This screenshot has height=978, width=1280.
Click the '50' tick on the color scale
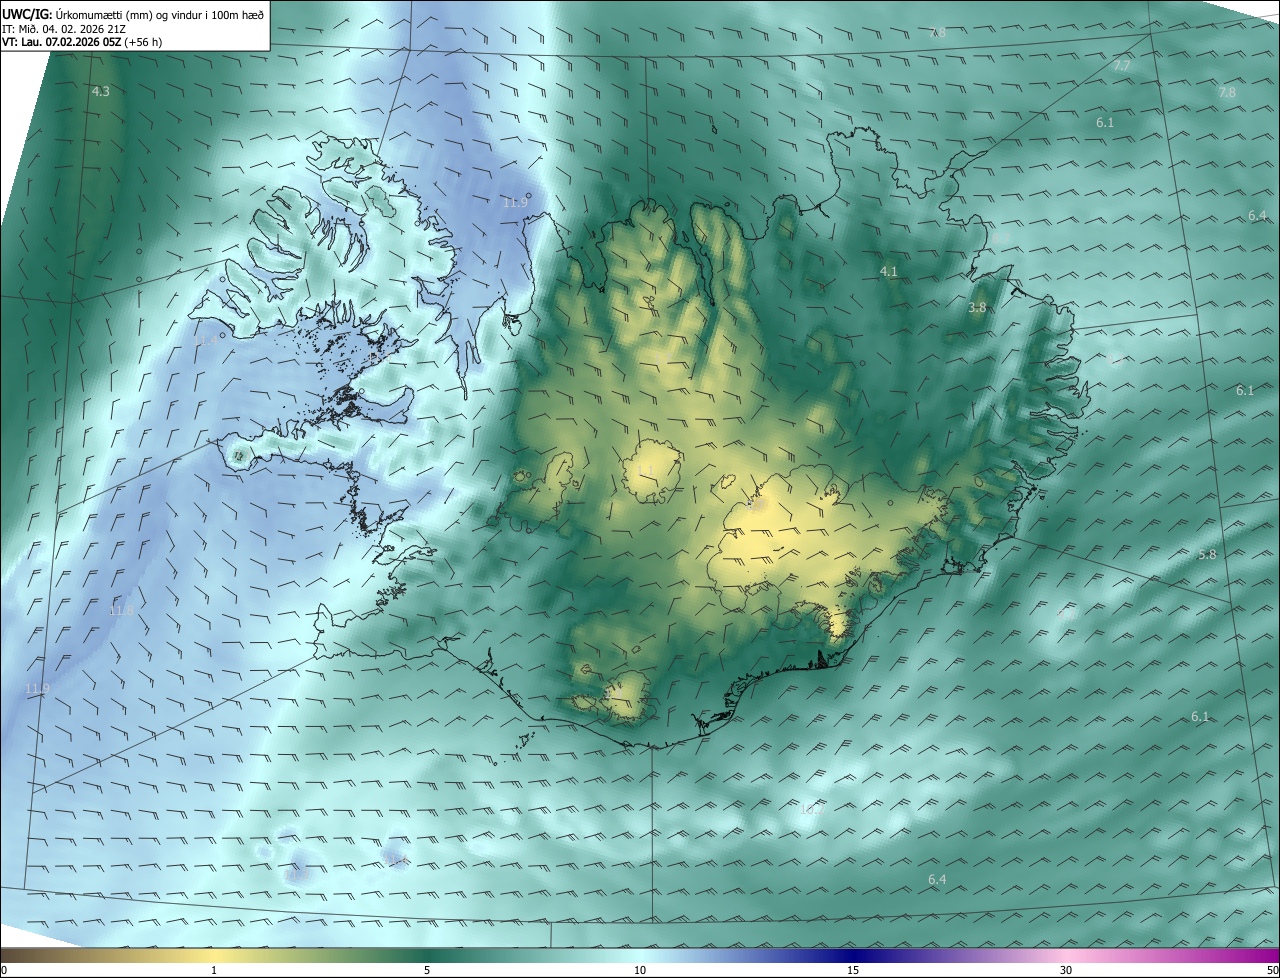[1271, 970]
